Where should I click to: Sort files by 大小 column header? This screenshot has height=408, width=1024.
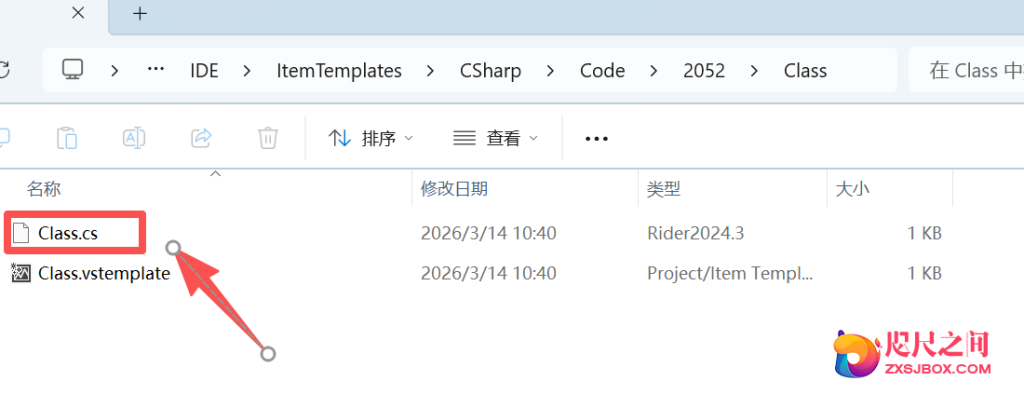pos(850,188)
